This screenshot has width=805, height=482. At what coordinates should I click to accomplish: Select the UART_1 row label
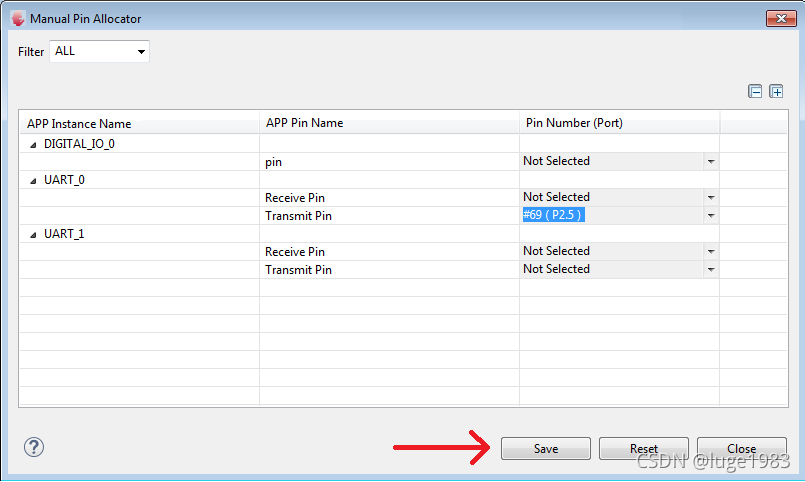click(x=64, y=234)
